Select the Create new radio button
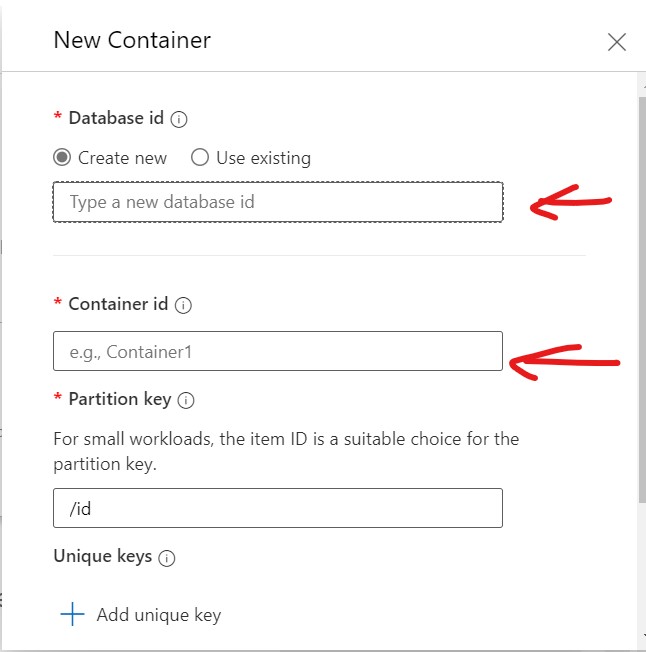The height and width of the screenshot is (652, 646). pos(63,158)
